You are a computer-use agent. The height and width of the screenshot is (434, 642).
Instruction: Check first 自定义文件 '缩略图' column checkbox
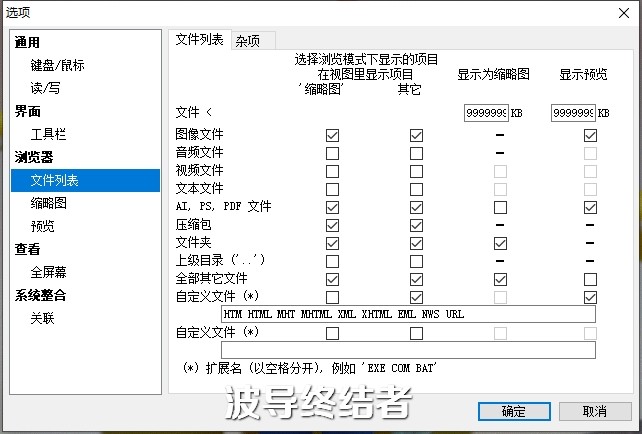point(332,298)
